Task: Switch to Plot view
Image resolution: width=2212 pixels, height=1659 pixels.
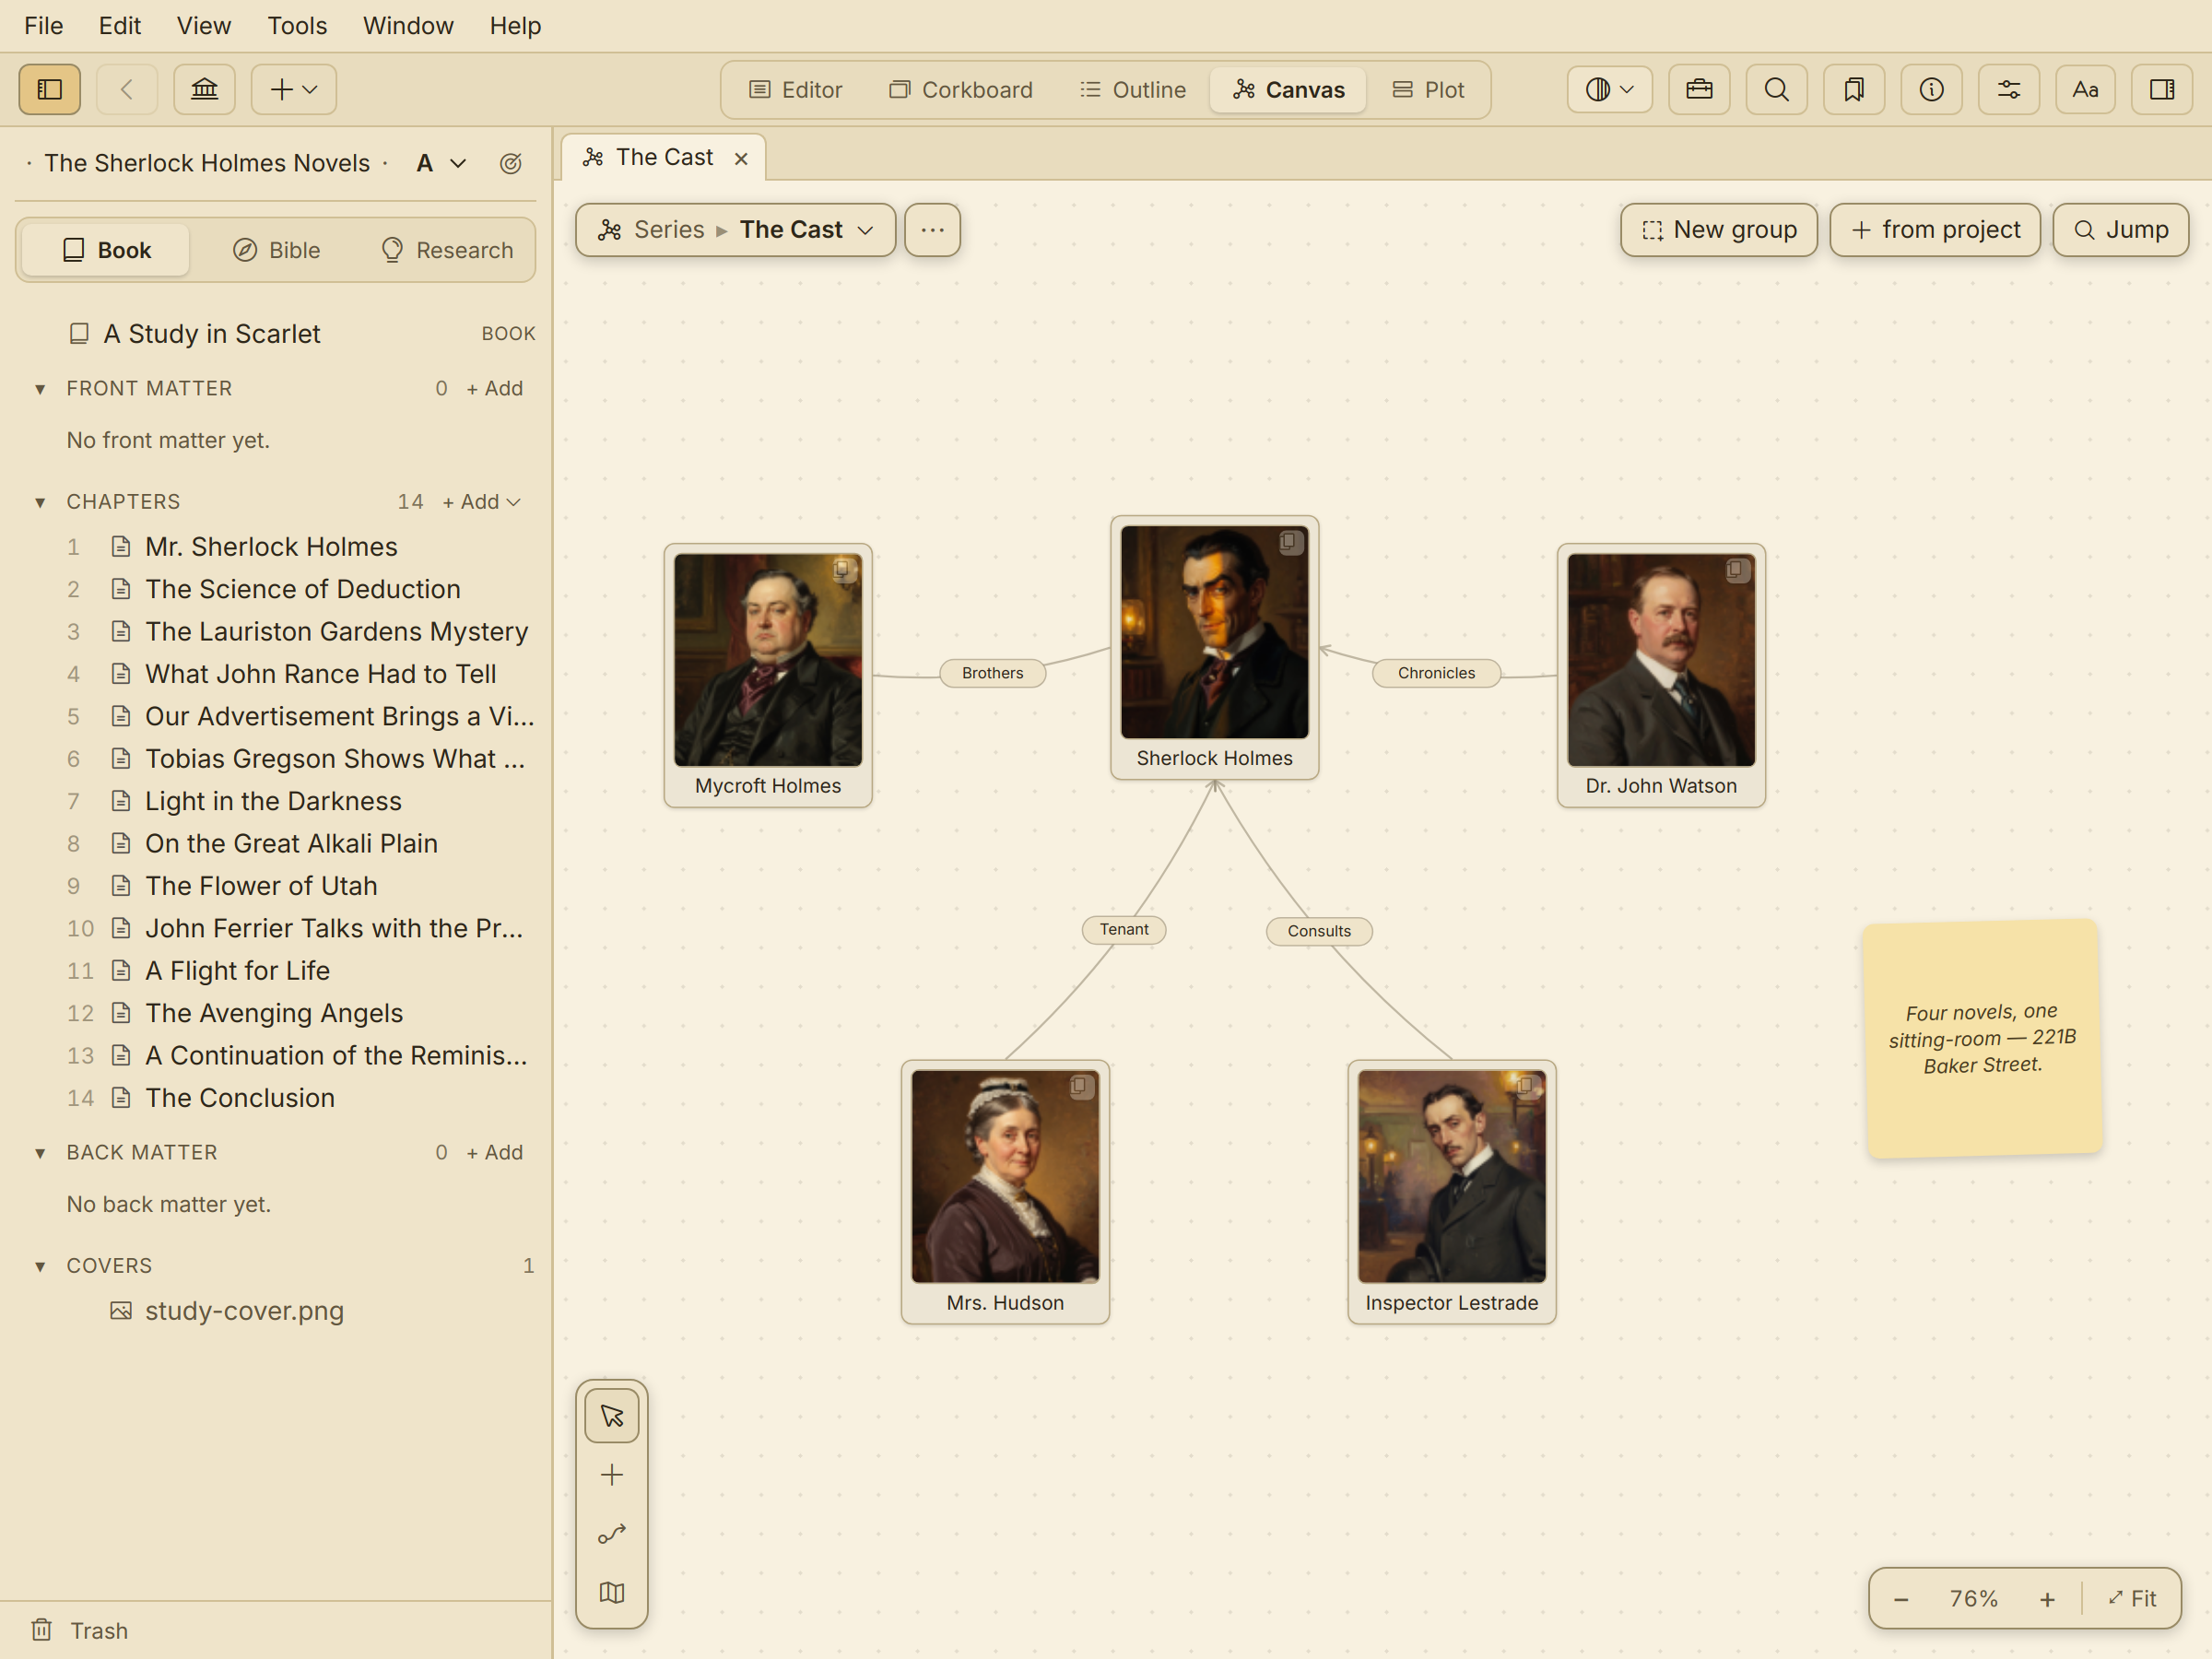Action: [1428, 90]
